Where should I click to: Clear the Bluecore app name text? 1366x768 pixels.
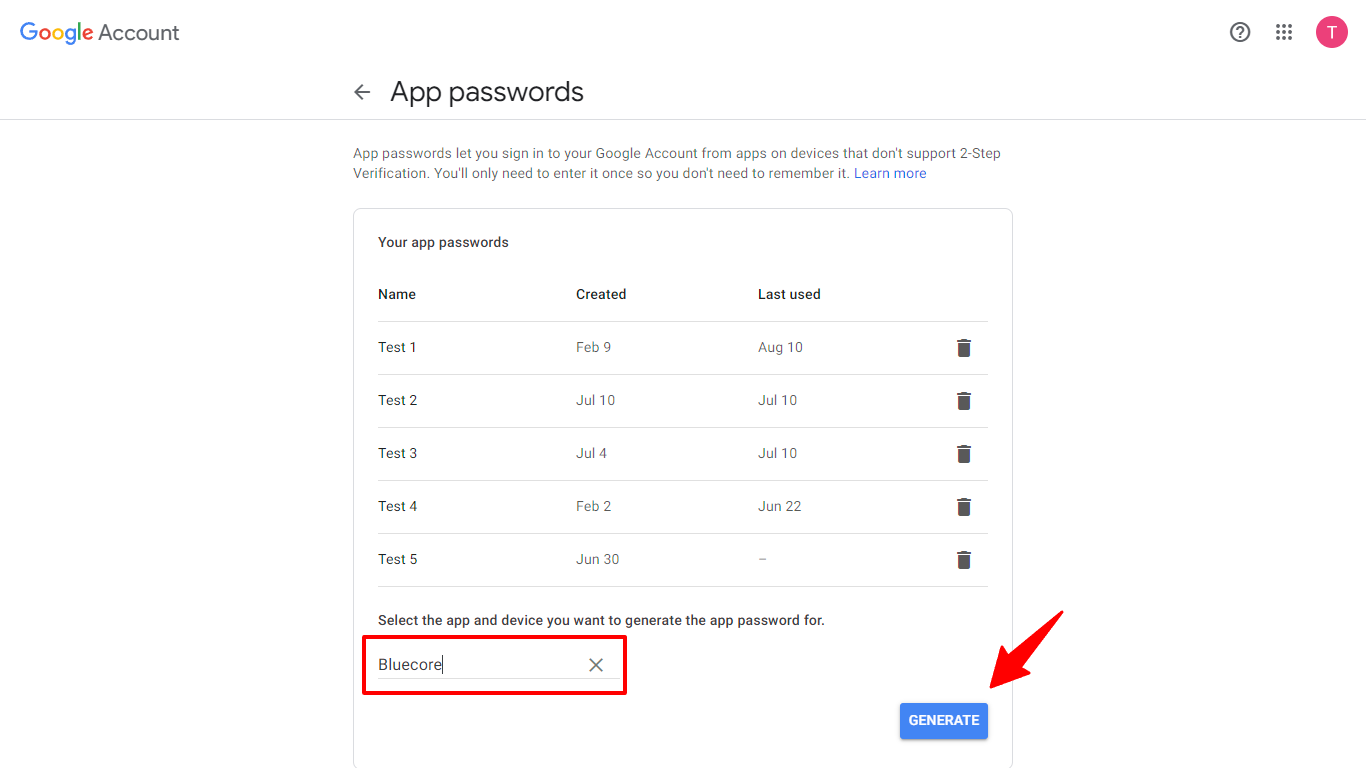pos(596,665)
